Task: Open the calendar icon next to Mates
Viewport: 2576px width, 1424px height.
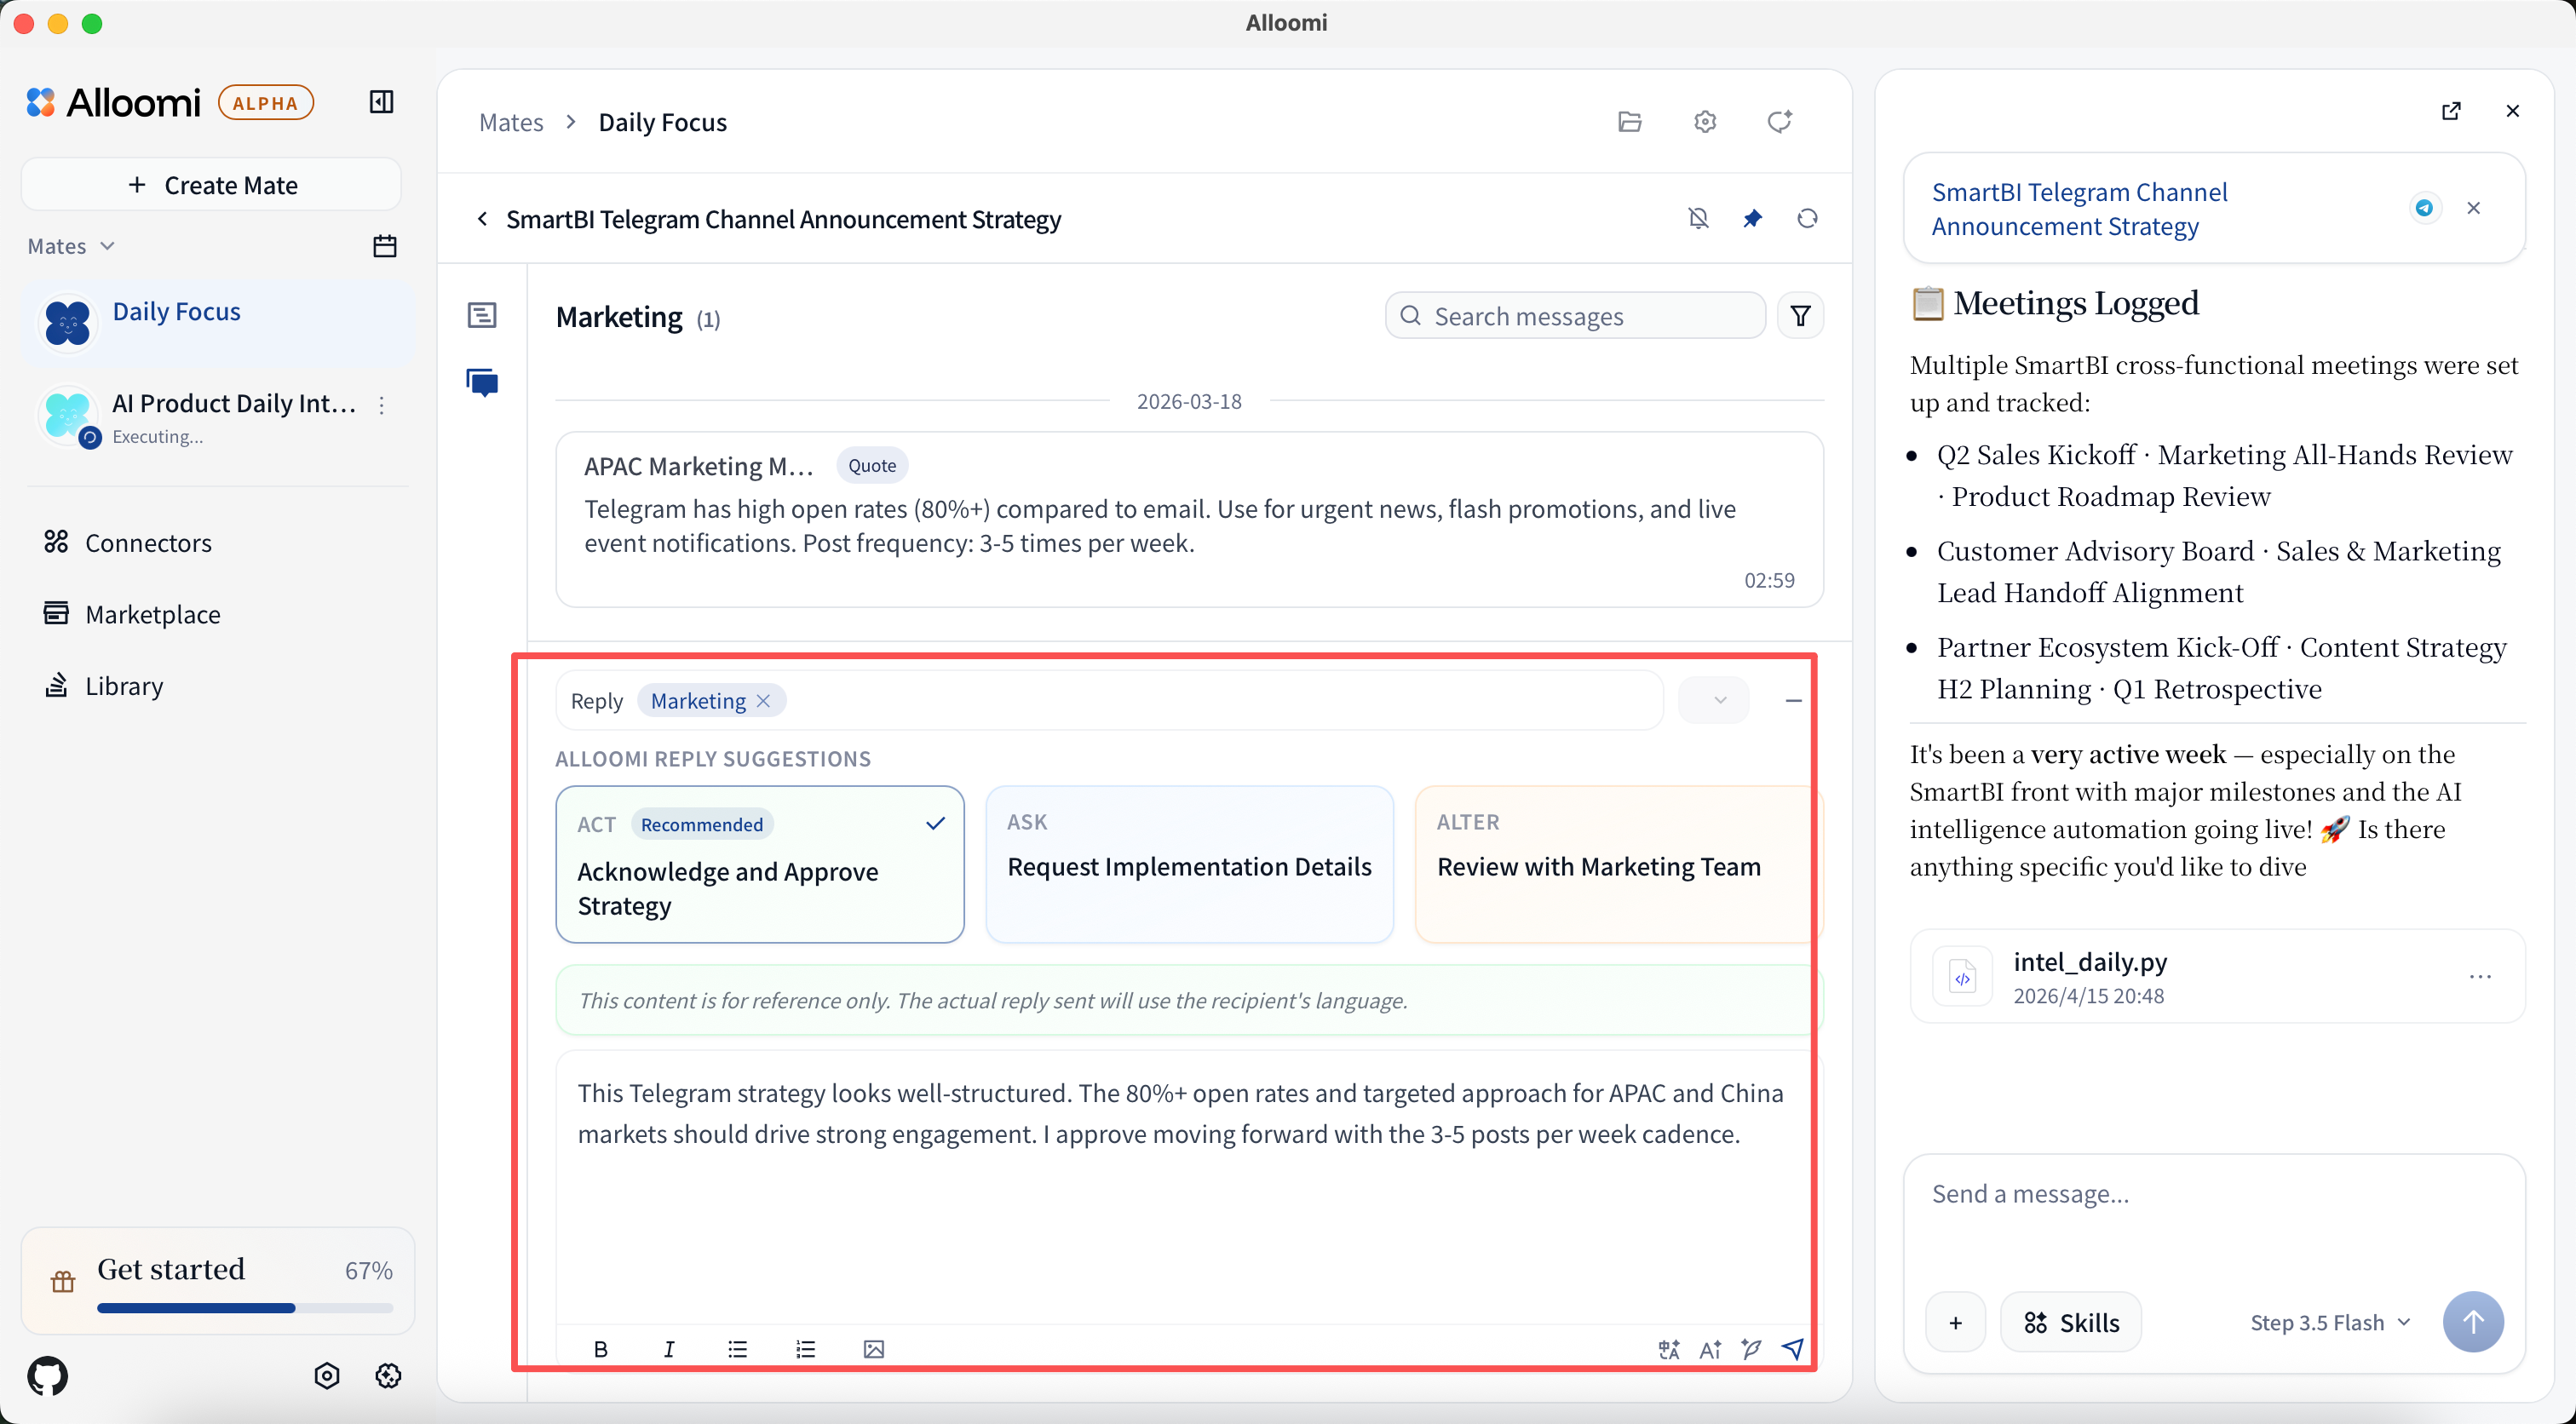Action: tap(385, 246)
